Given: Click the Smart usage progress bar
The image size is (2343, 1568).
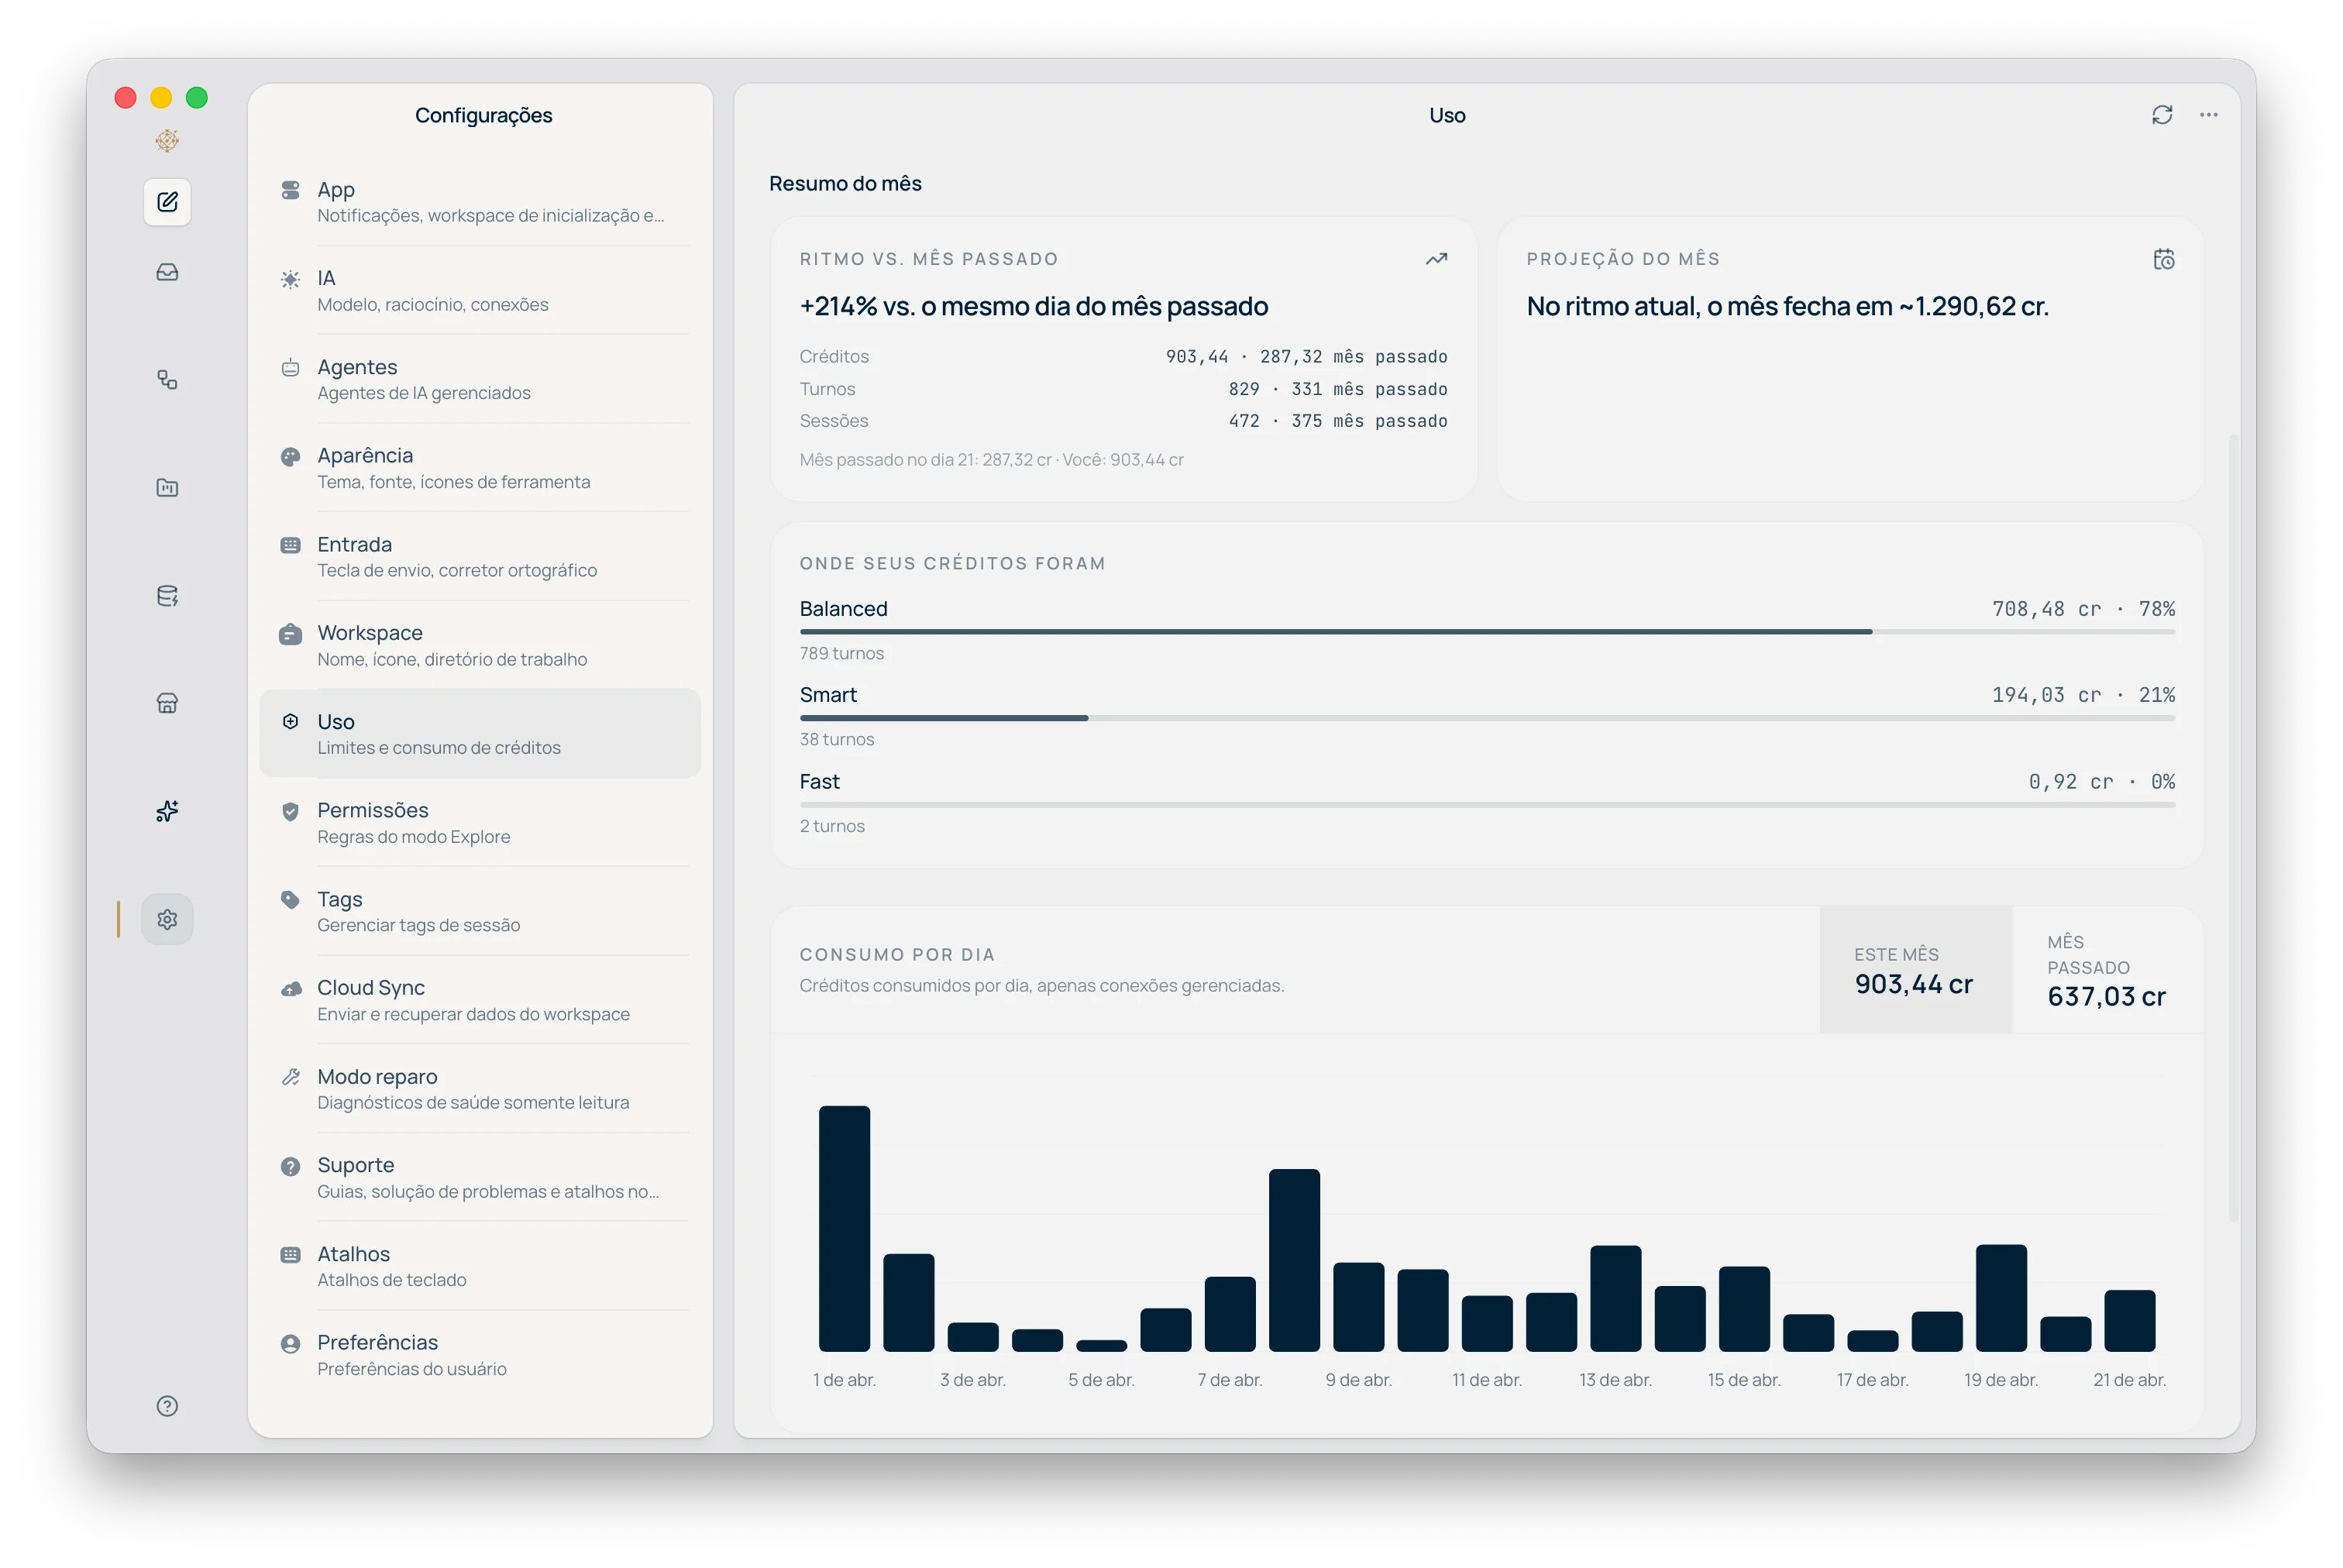Looking at the screenshot, I should [x=1486, y=718].
